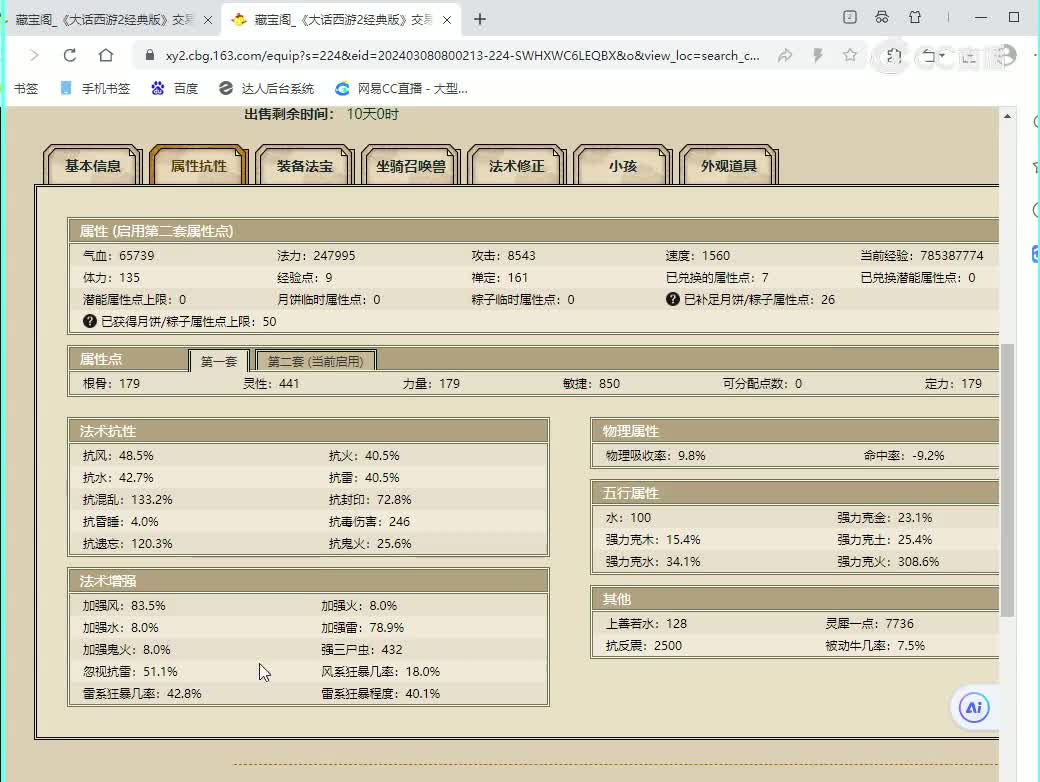1040x782 pixels.
Task: Go to the 法术修正 tab
Action: [517, 166]
